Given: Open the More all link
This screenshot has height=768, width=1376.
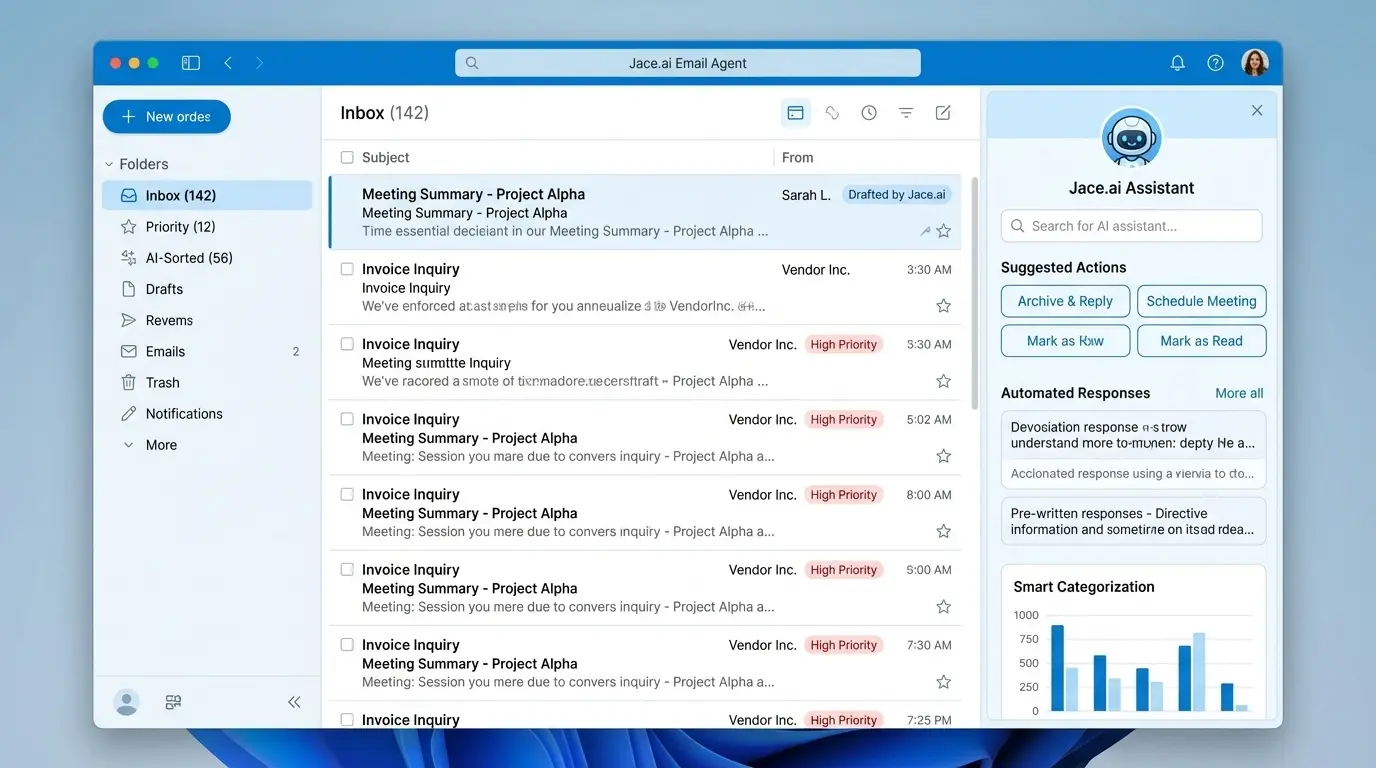Looking at the screenshot, I should click(x=1239, y=393).
